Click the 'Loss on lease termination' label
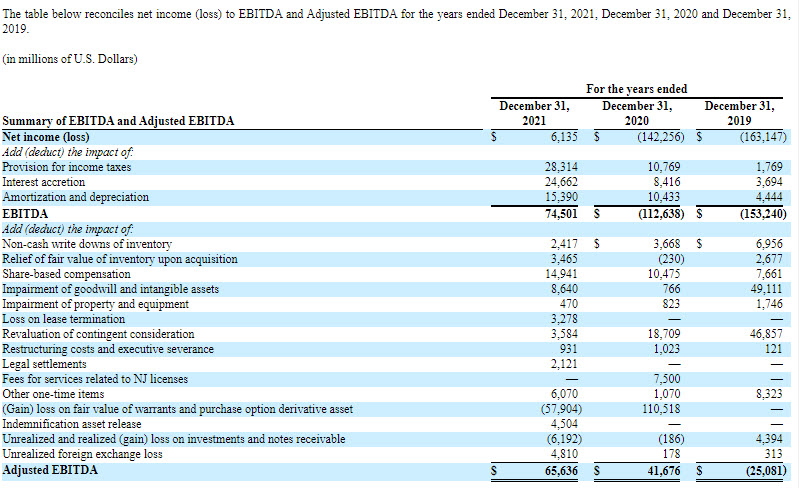This screenshot has width=799, height=488. click(x=64, y=318)
